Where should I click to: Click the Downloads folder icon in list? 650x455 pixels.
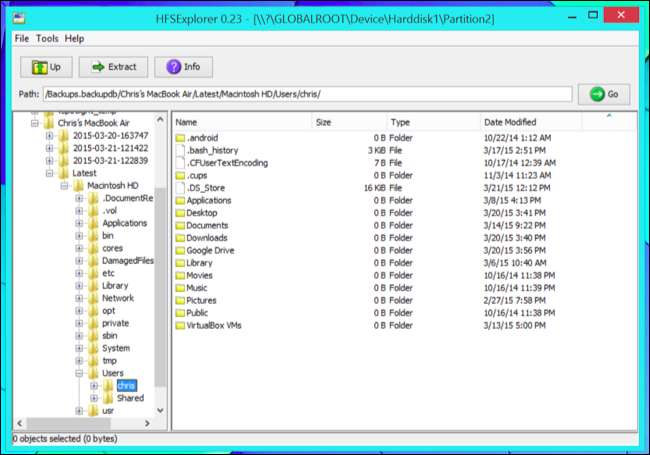click(x=180, y=238)
